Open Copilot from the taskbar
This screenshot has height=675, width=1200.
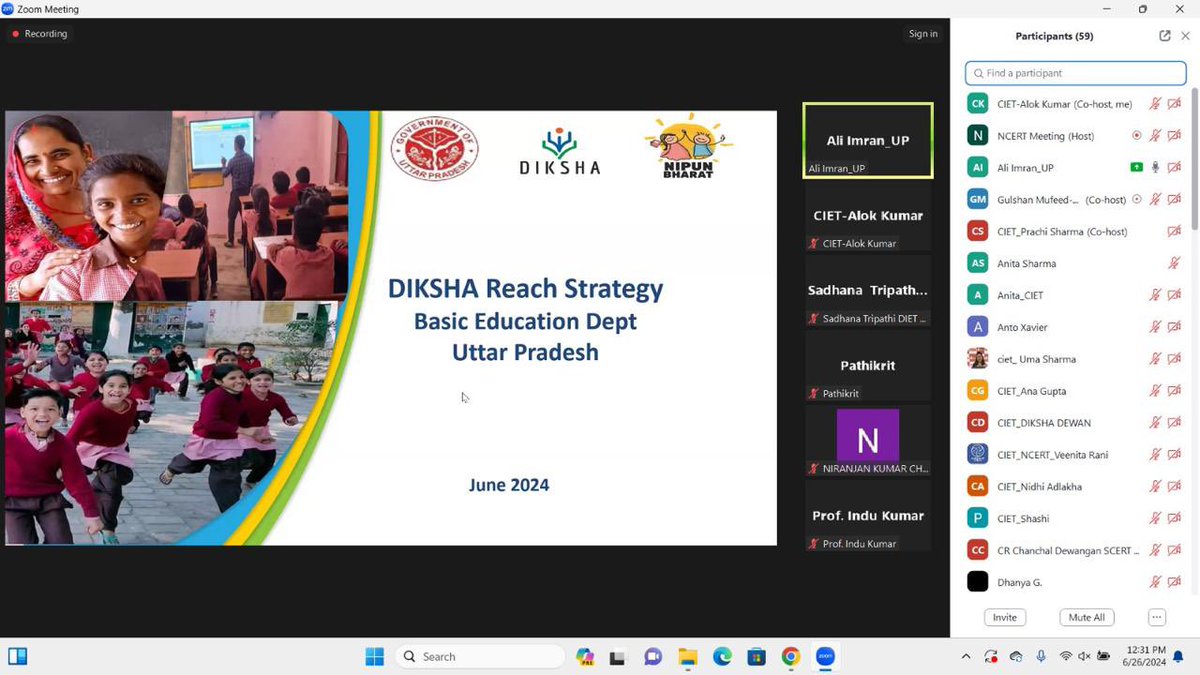[x=586, y=657]
